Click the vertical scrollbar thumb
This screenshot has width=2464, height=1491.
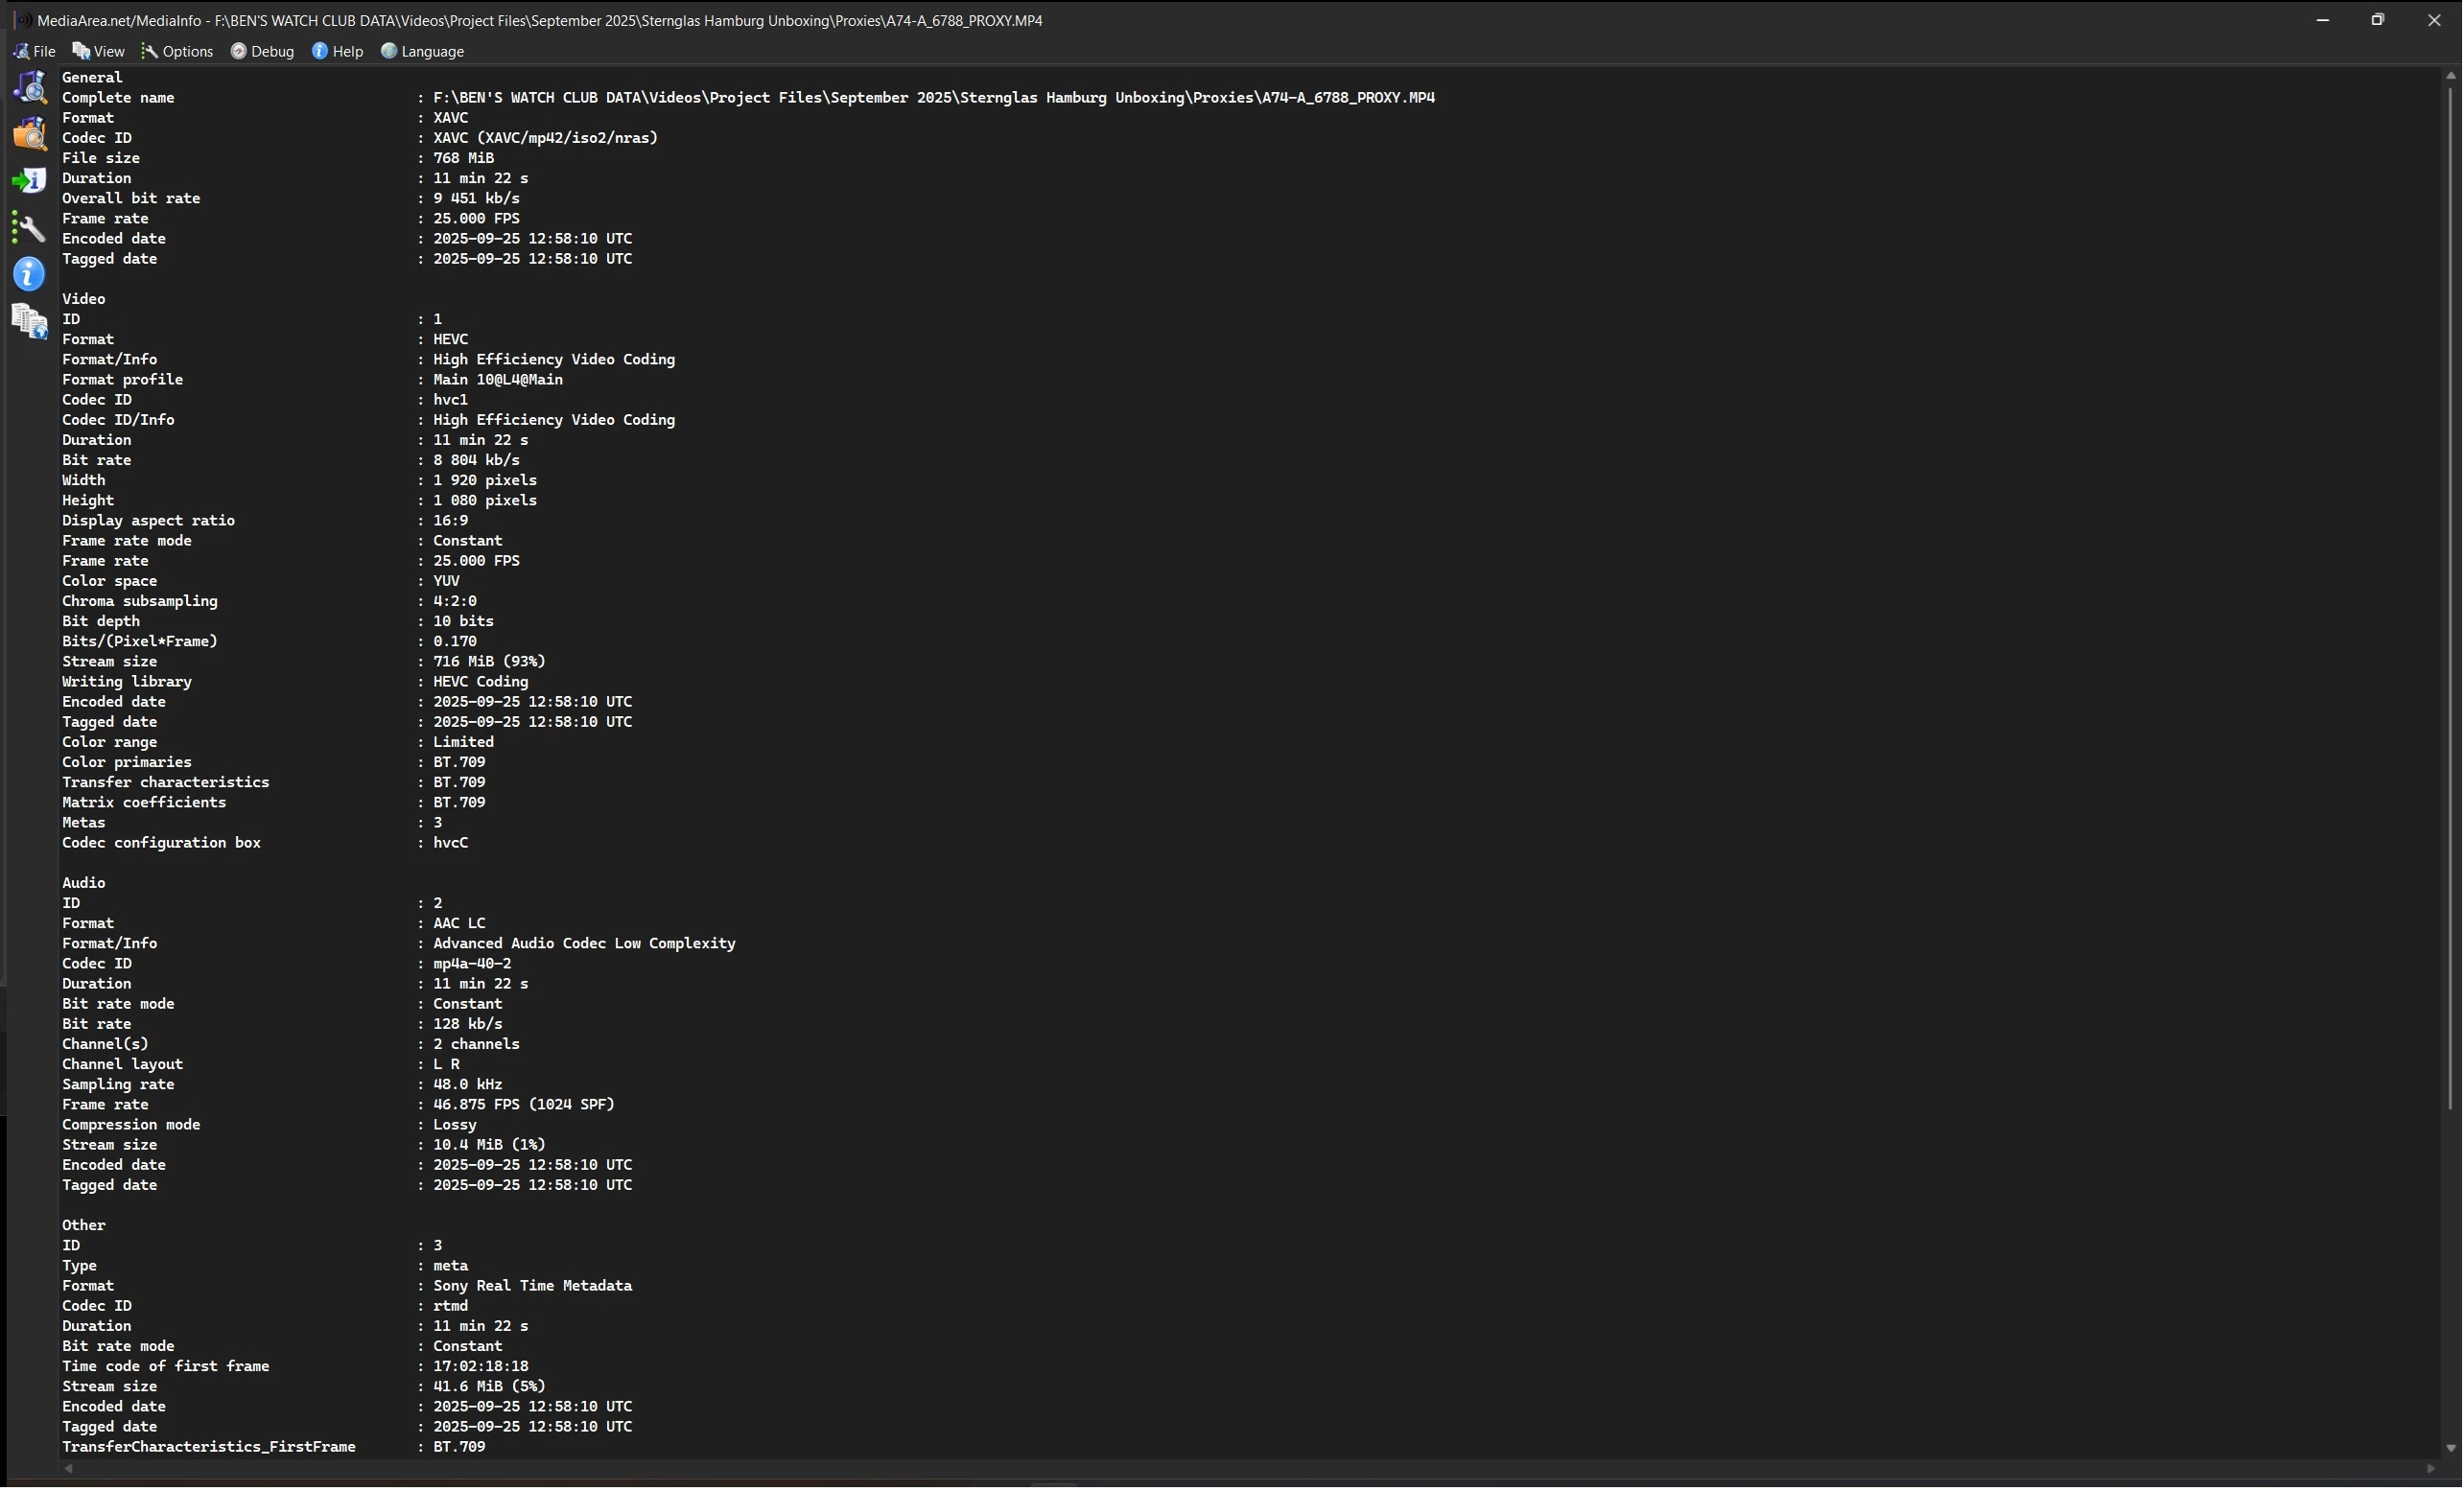click(2451, 600)
